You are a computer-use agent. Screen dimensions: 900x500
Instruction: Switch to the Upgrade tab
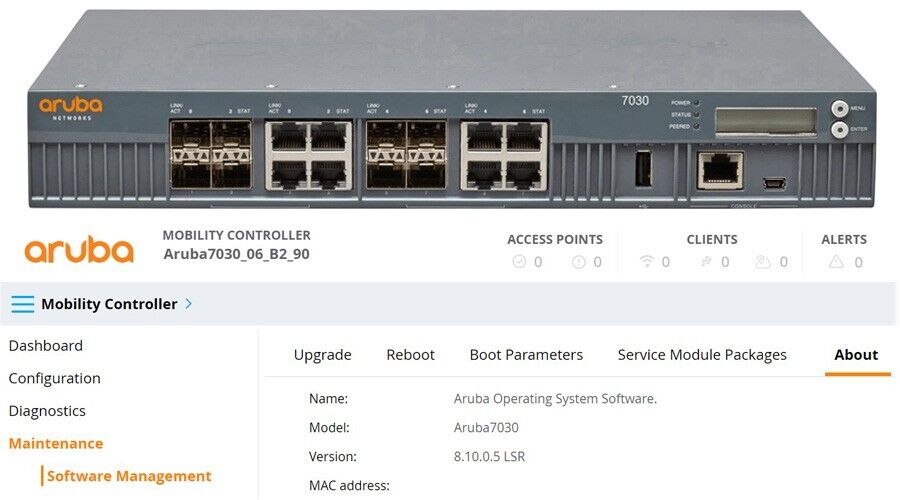[x=322, y=355]
